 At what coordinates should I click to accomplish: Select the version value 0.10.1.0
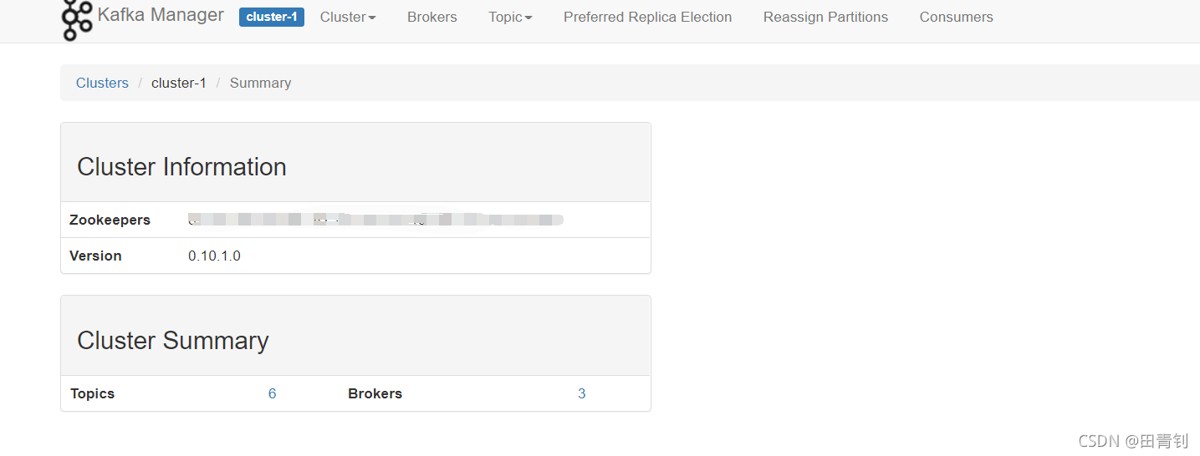pos(214,256)
